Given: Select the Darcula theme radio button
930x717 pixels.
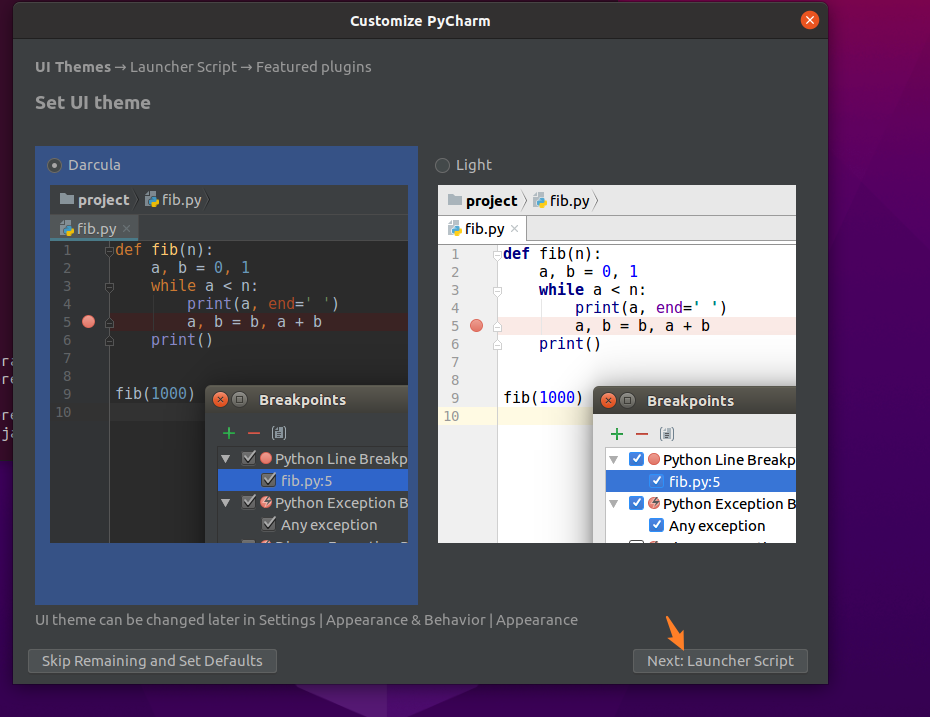Looking at the screenshot, I should click(55, 165).
